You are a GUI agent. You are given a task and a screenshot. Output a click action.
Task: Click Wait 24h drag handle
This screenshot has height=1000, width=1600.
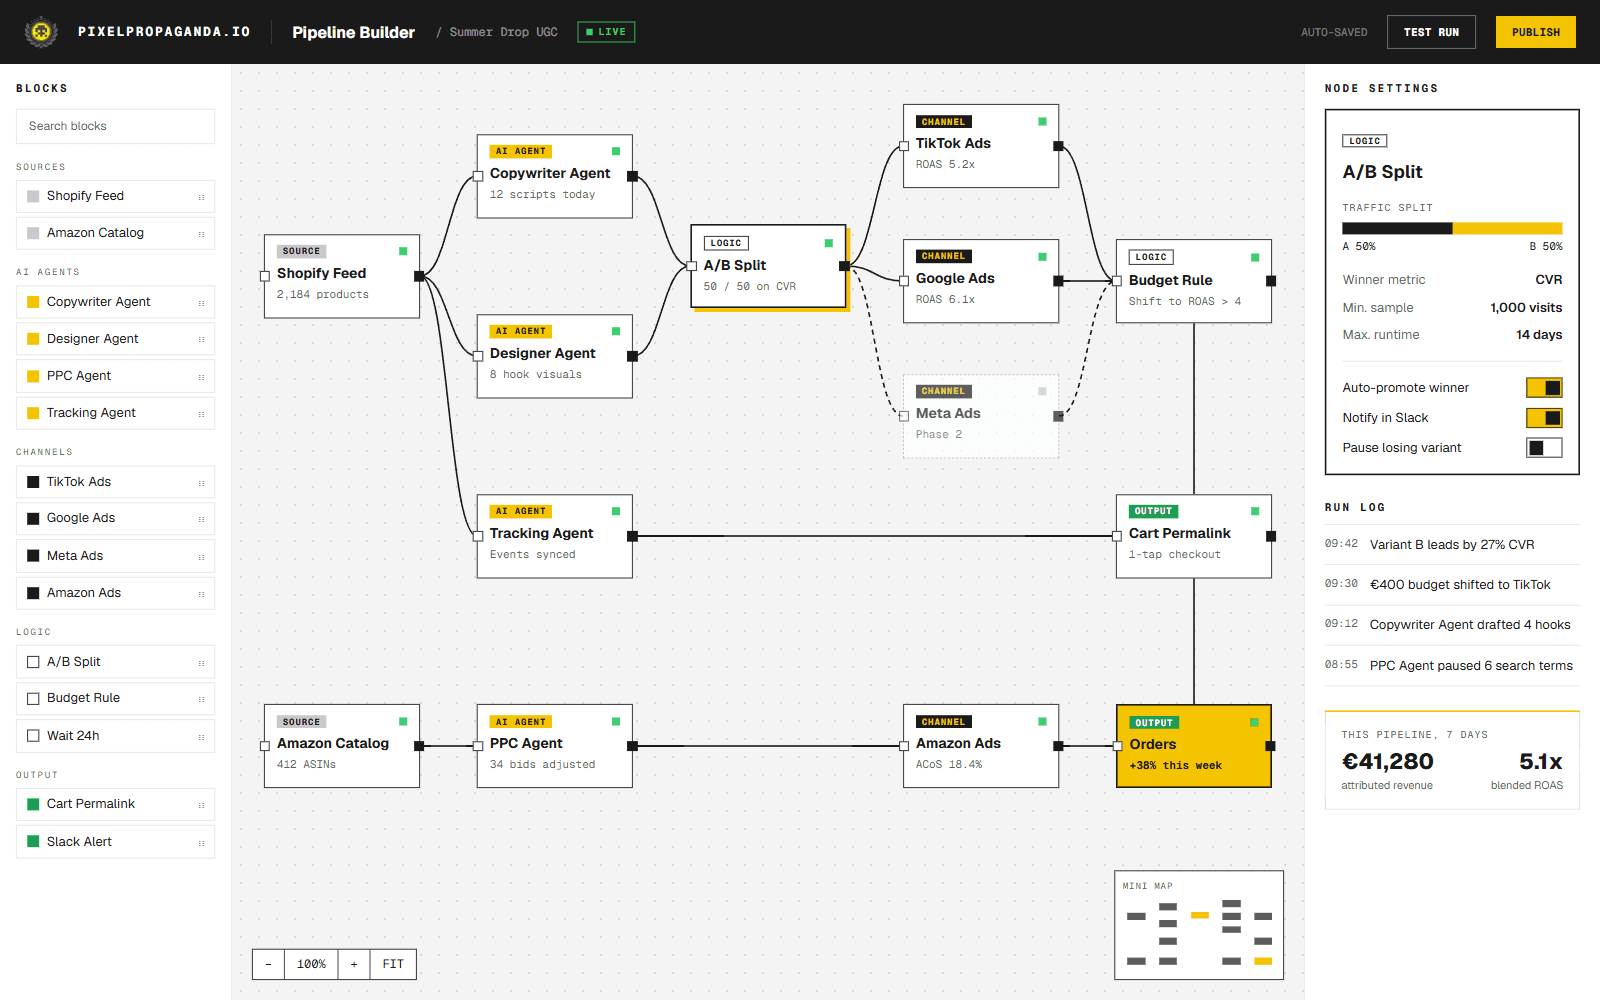point(201,737)
